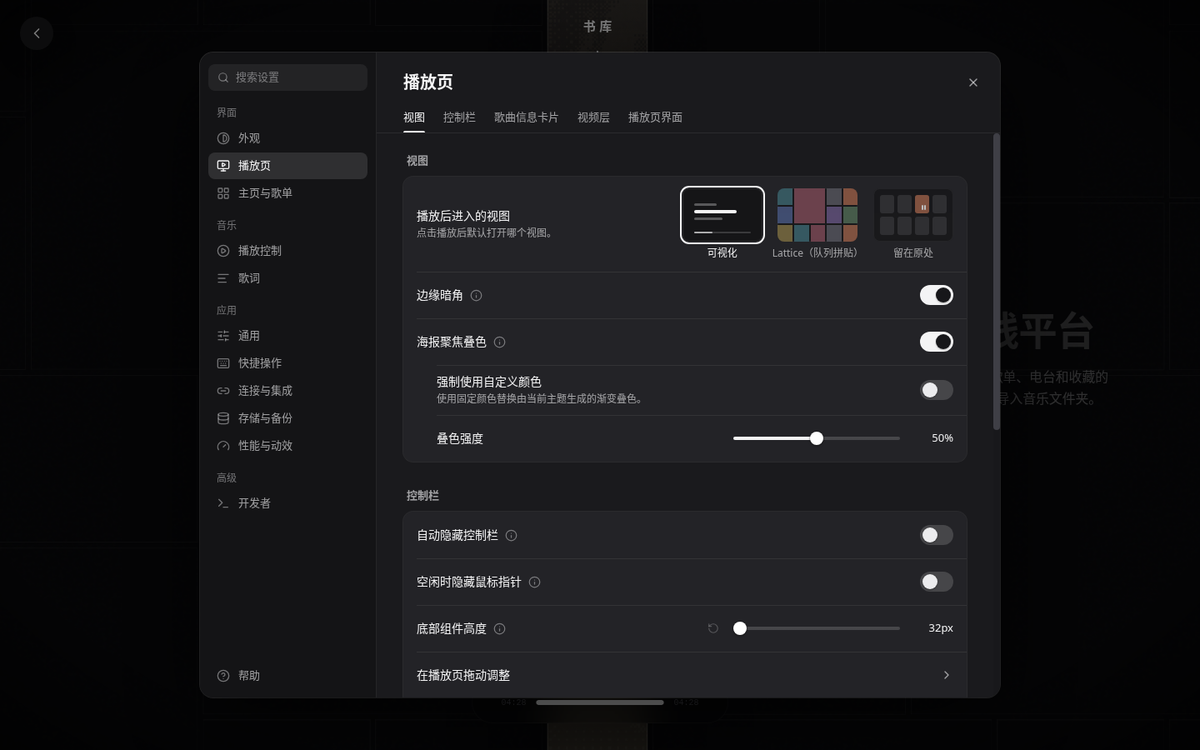Click the 书库 title in the background window

(598, 27)
